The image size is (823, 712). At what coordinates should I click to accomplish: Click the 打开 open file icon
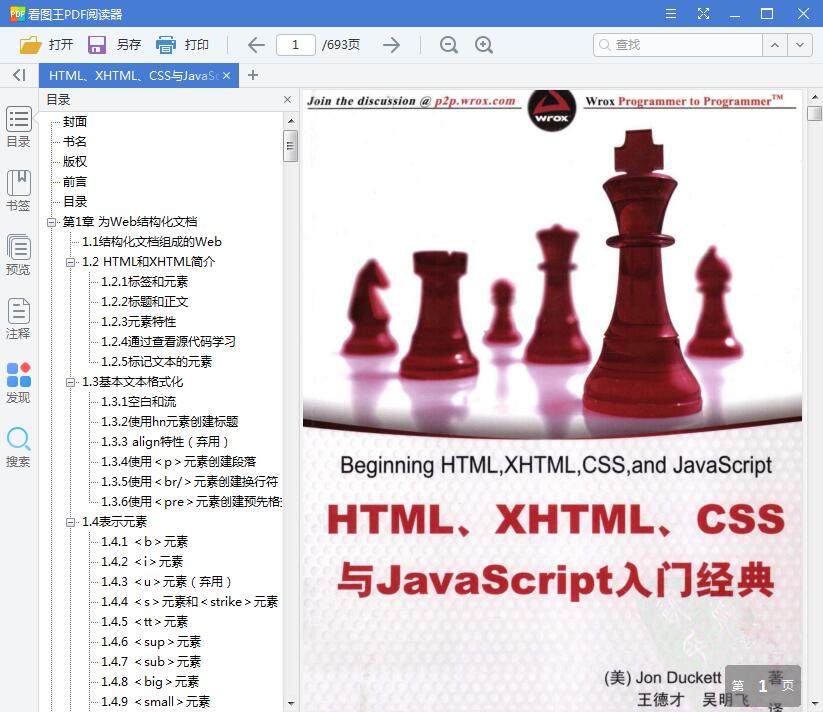click(x=30, y=44)
